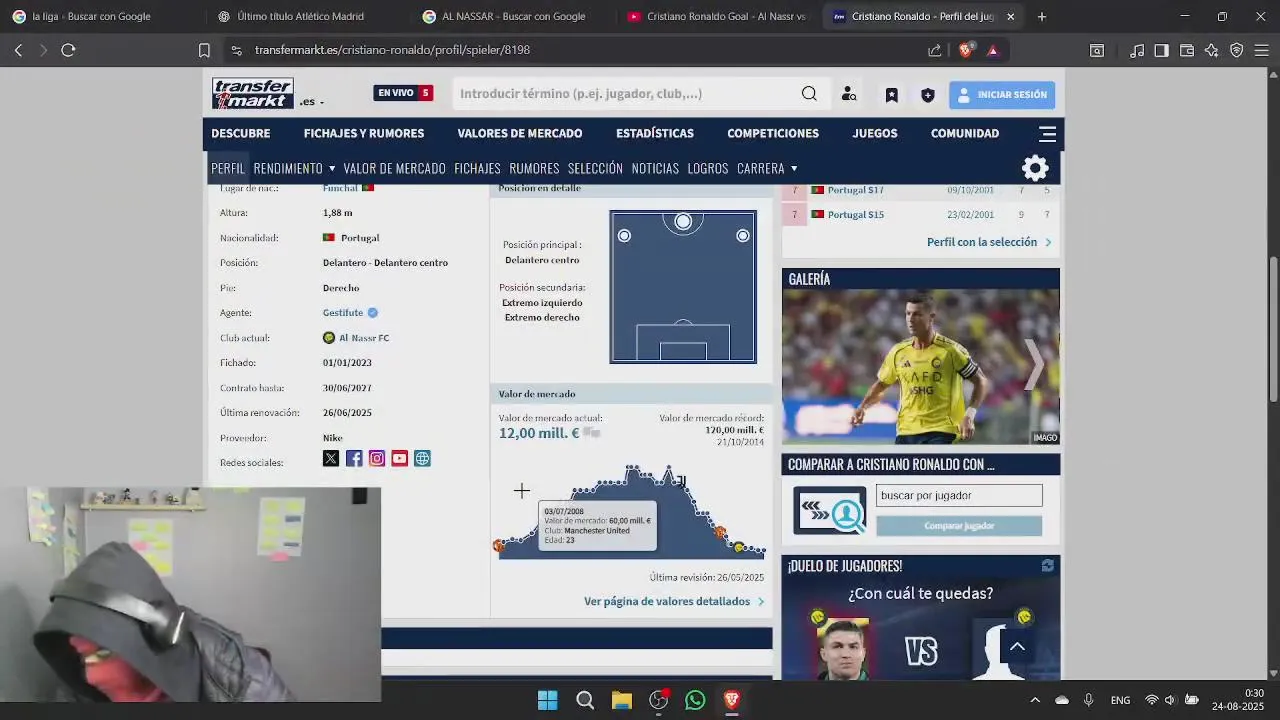This screenshot has height=720, width=1280.
Task: Open the Portugal S15 team link
Action: point(855,215)
